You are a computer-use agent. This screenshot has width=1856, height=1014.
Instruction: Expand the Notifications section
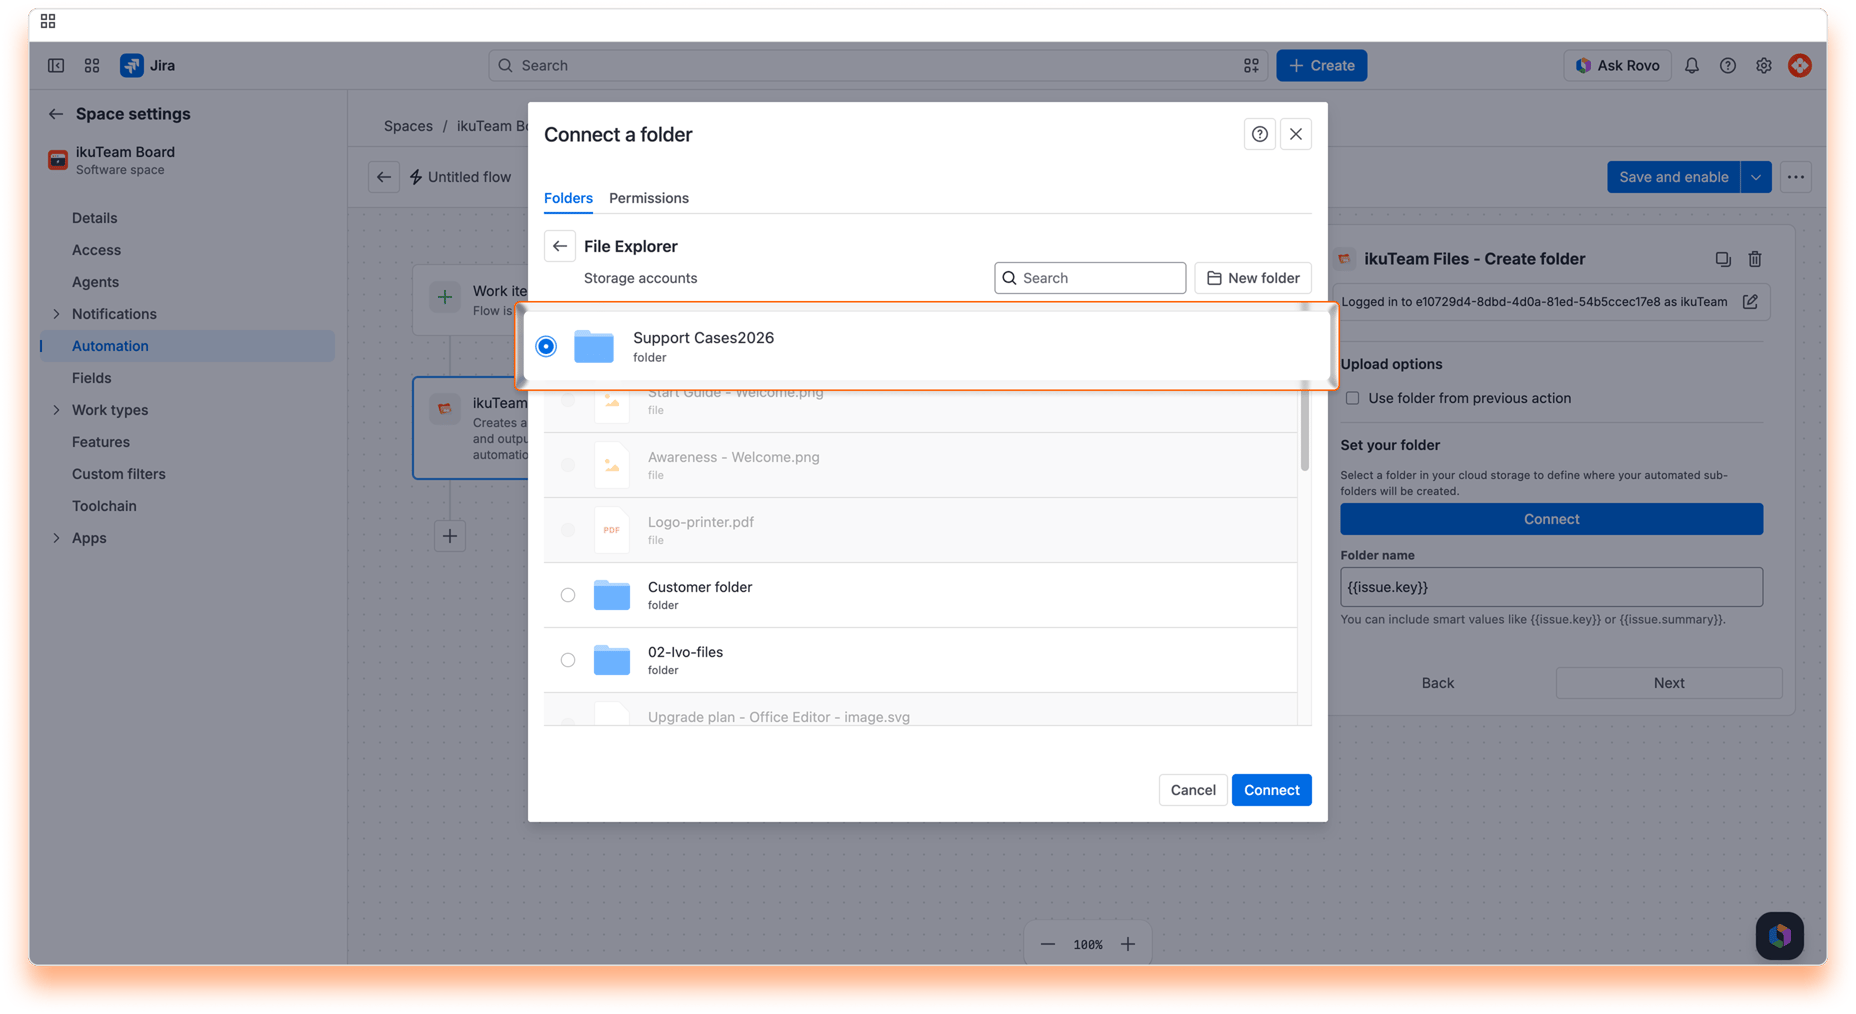[x=56, y=314]
